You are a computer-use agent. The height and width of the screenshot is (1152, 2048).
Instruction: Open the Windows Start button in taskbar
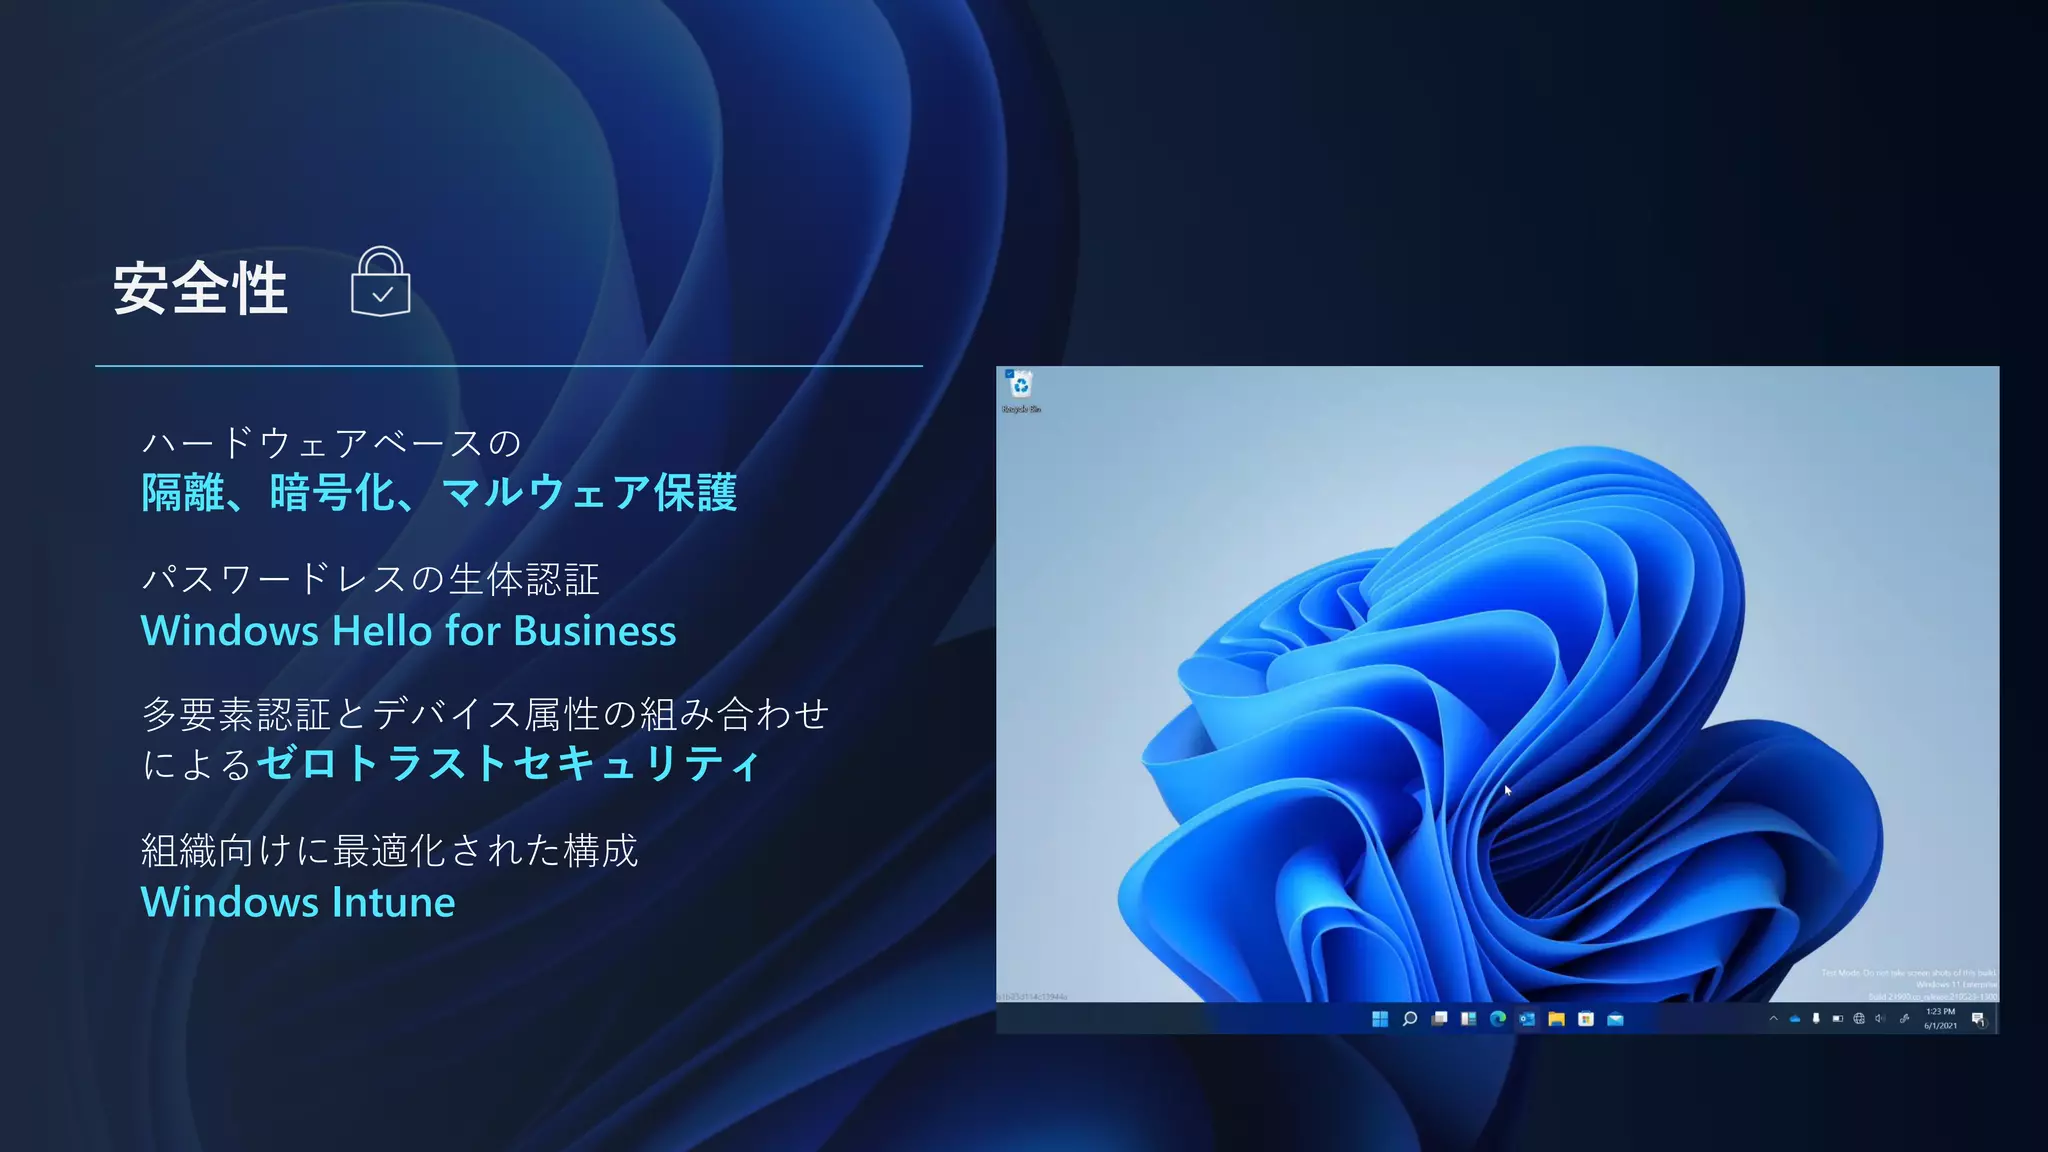point(1380,1019)
